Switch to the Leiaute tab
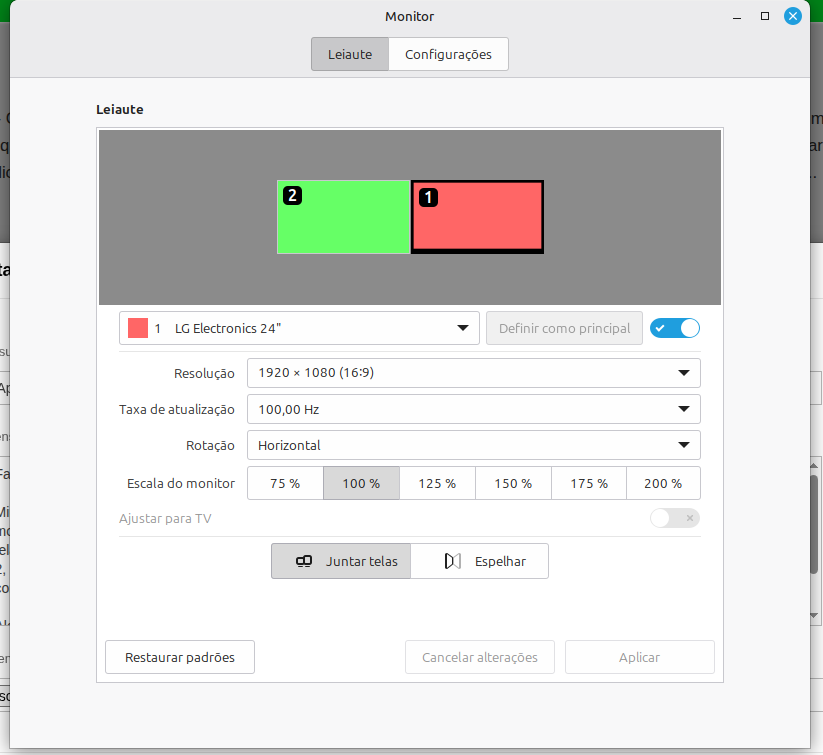Viewport: 823px width, 755px height. 350,55
